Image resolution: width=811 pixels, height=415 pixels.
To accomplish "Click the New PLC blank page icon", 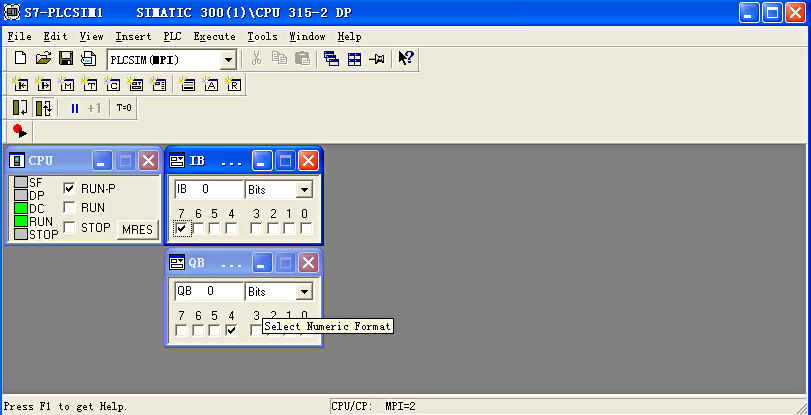I will [x=20, y=58].
